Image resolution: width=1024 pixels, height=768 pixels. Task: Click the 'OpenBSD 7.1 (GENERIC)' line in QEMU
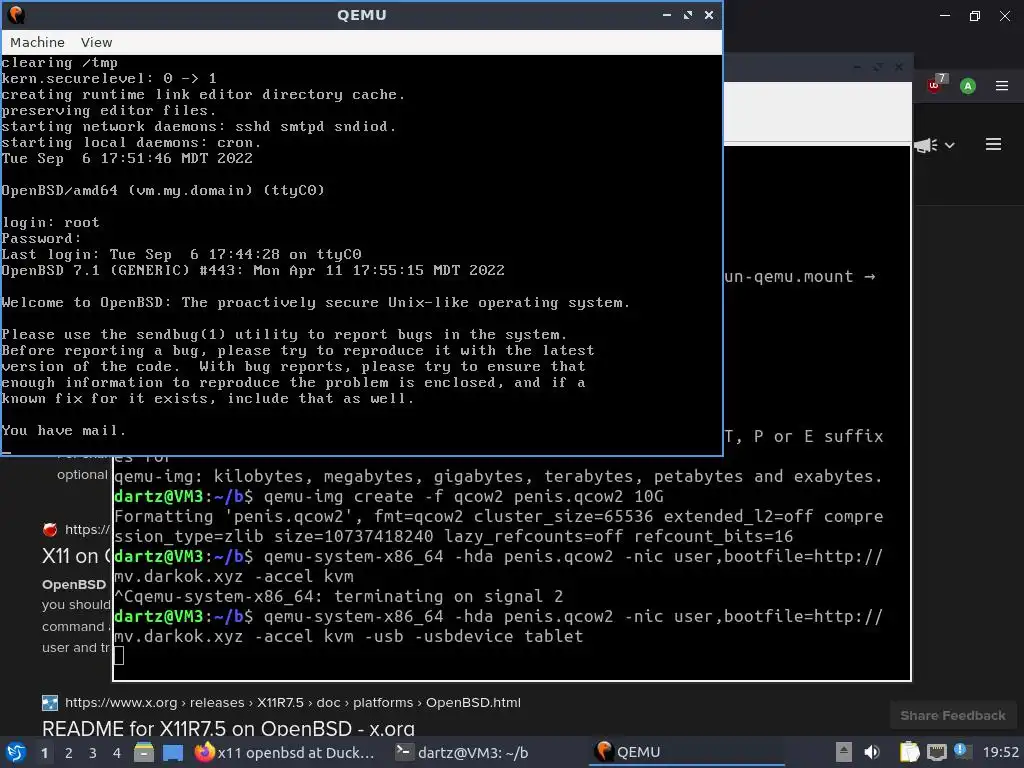(253, 270)
